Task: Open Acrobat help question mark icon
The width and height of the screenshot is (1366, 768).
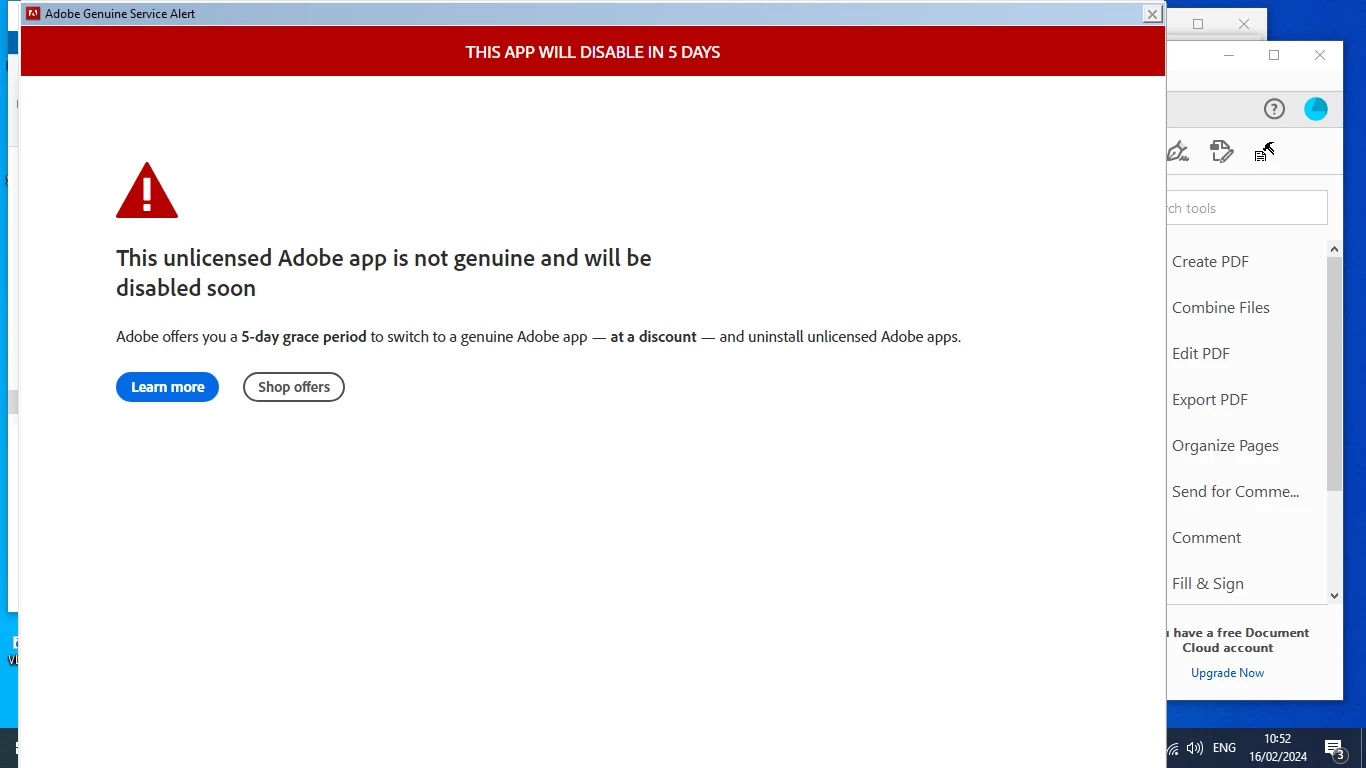Action: [1274, 109]
